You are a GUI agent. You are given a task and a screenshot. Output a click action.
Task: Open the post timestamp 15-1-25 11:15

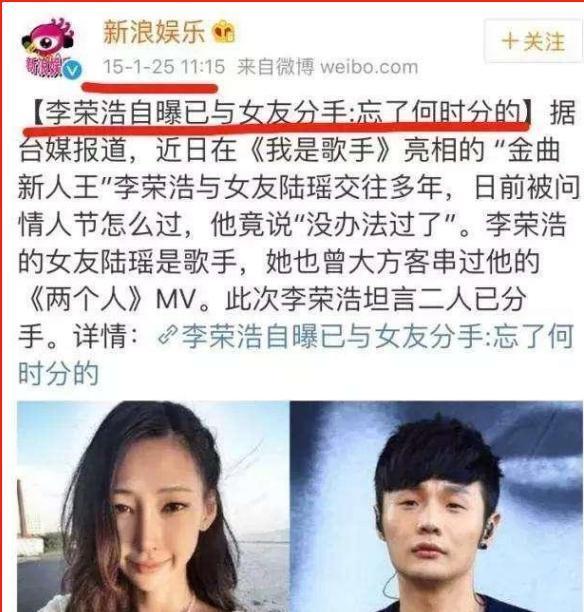[164, 67]
